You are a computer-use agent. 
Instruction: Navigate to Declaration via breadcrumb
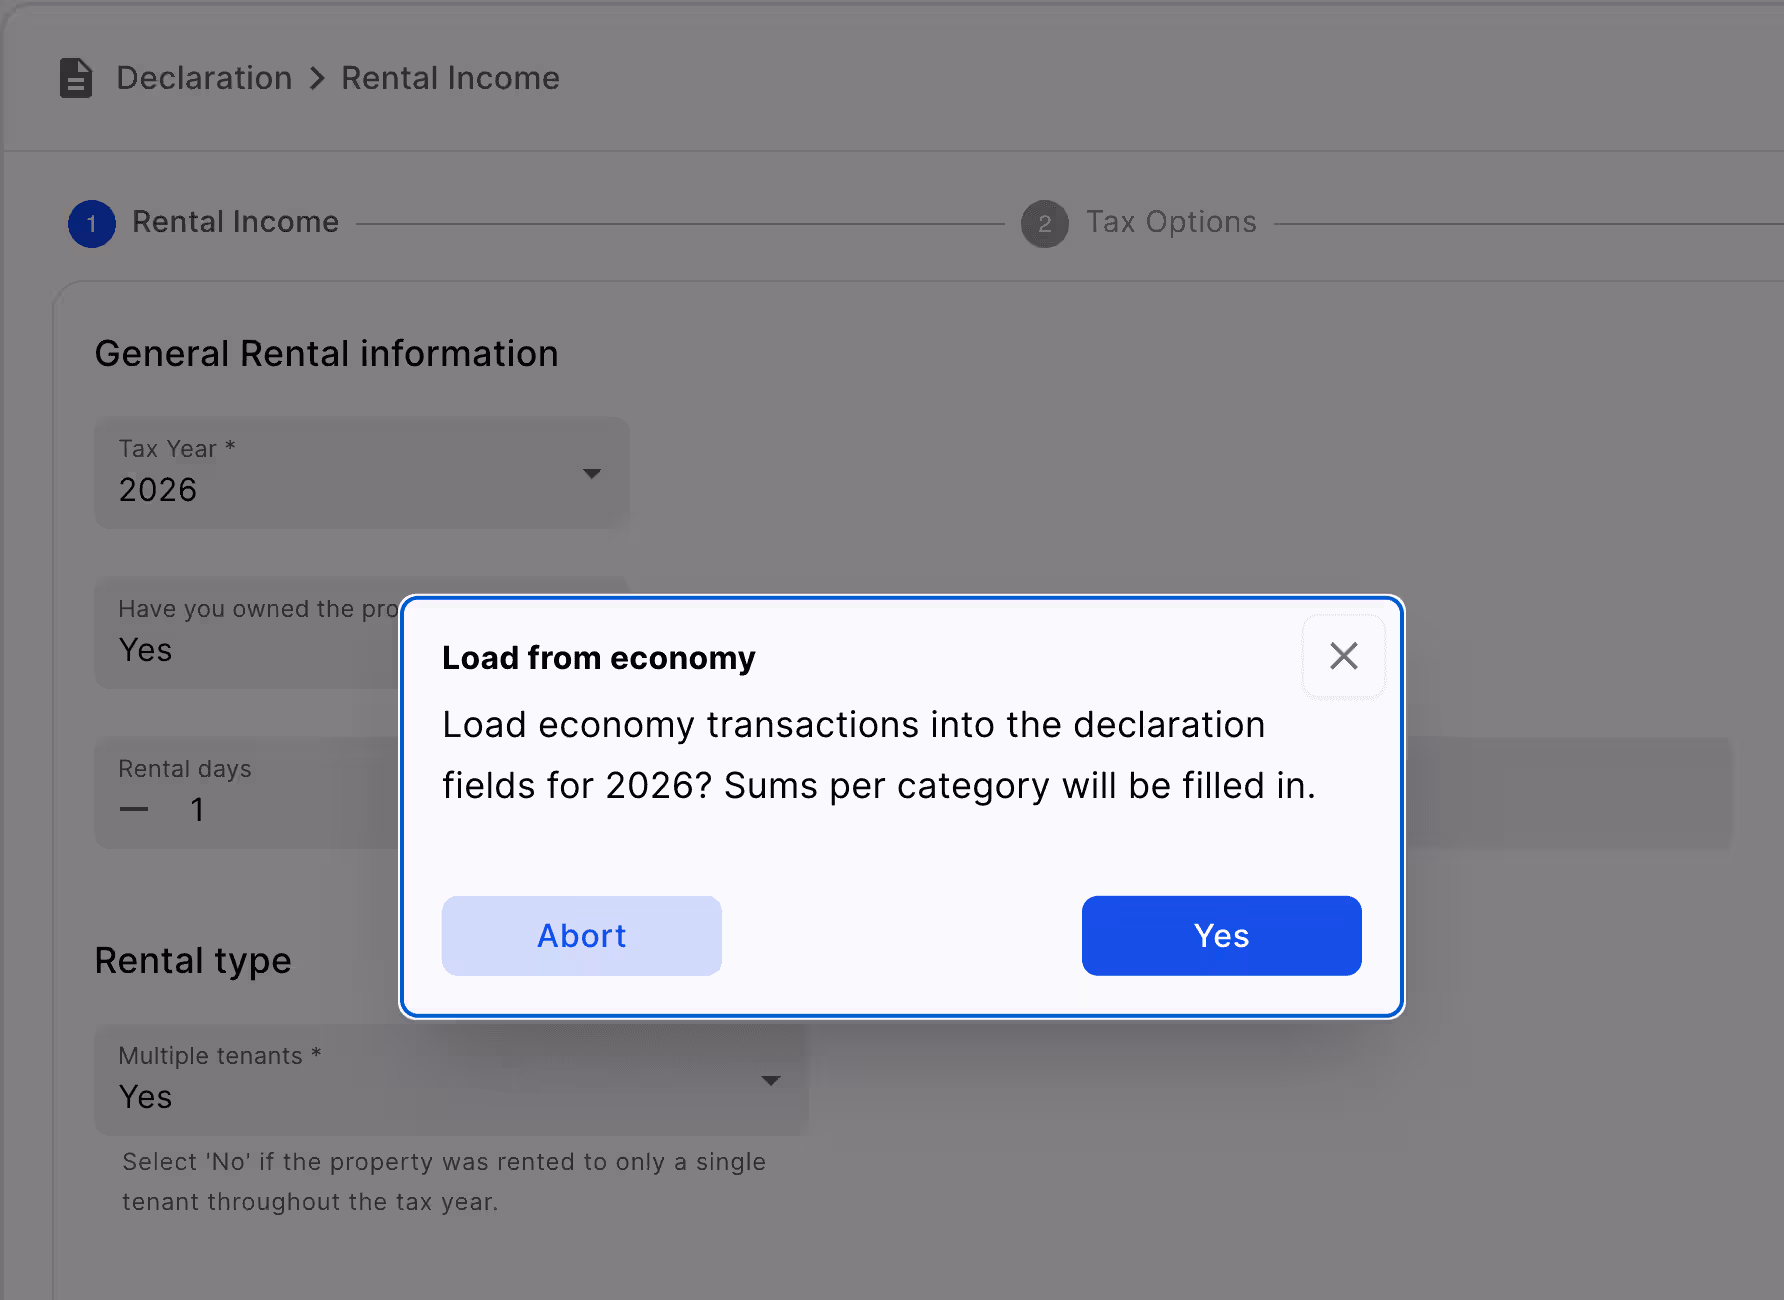[204, 77]
